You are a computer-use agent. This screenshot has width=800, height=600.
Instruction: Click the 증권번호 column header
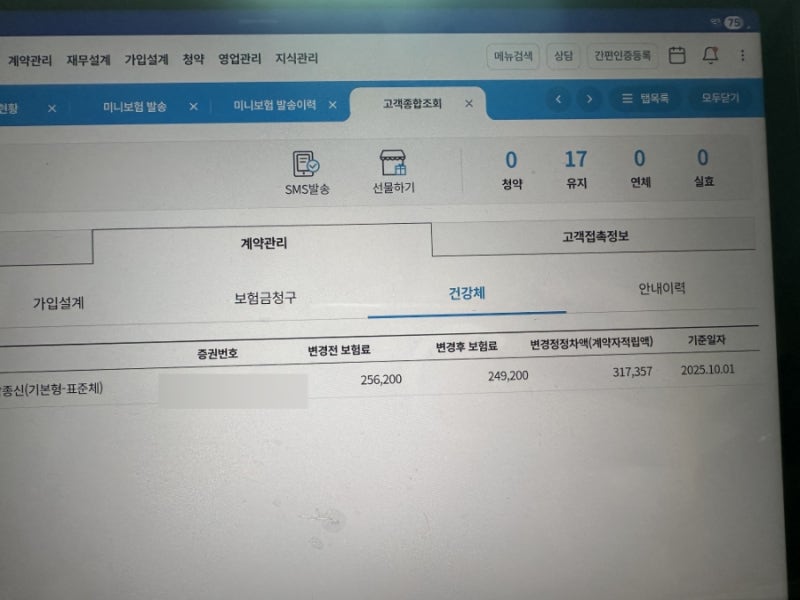tap(217, 353)
